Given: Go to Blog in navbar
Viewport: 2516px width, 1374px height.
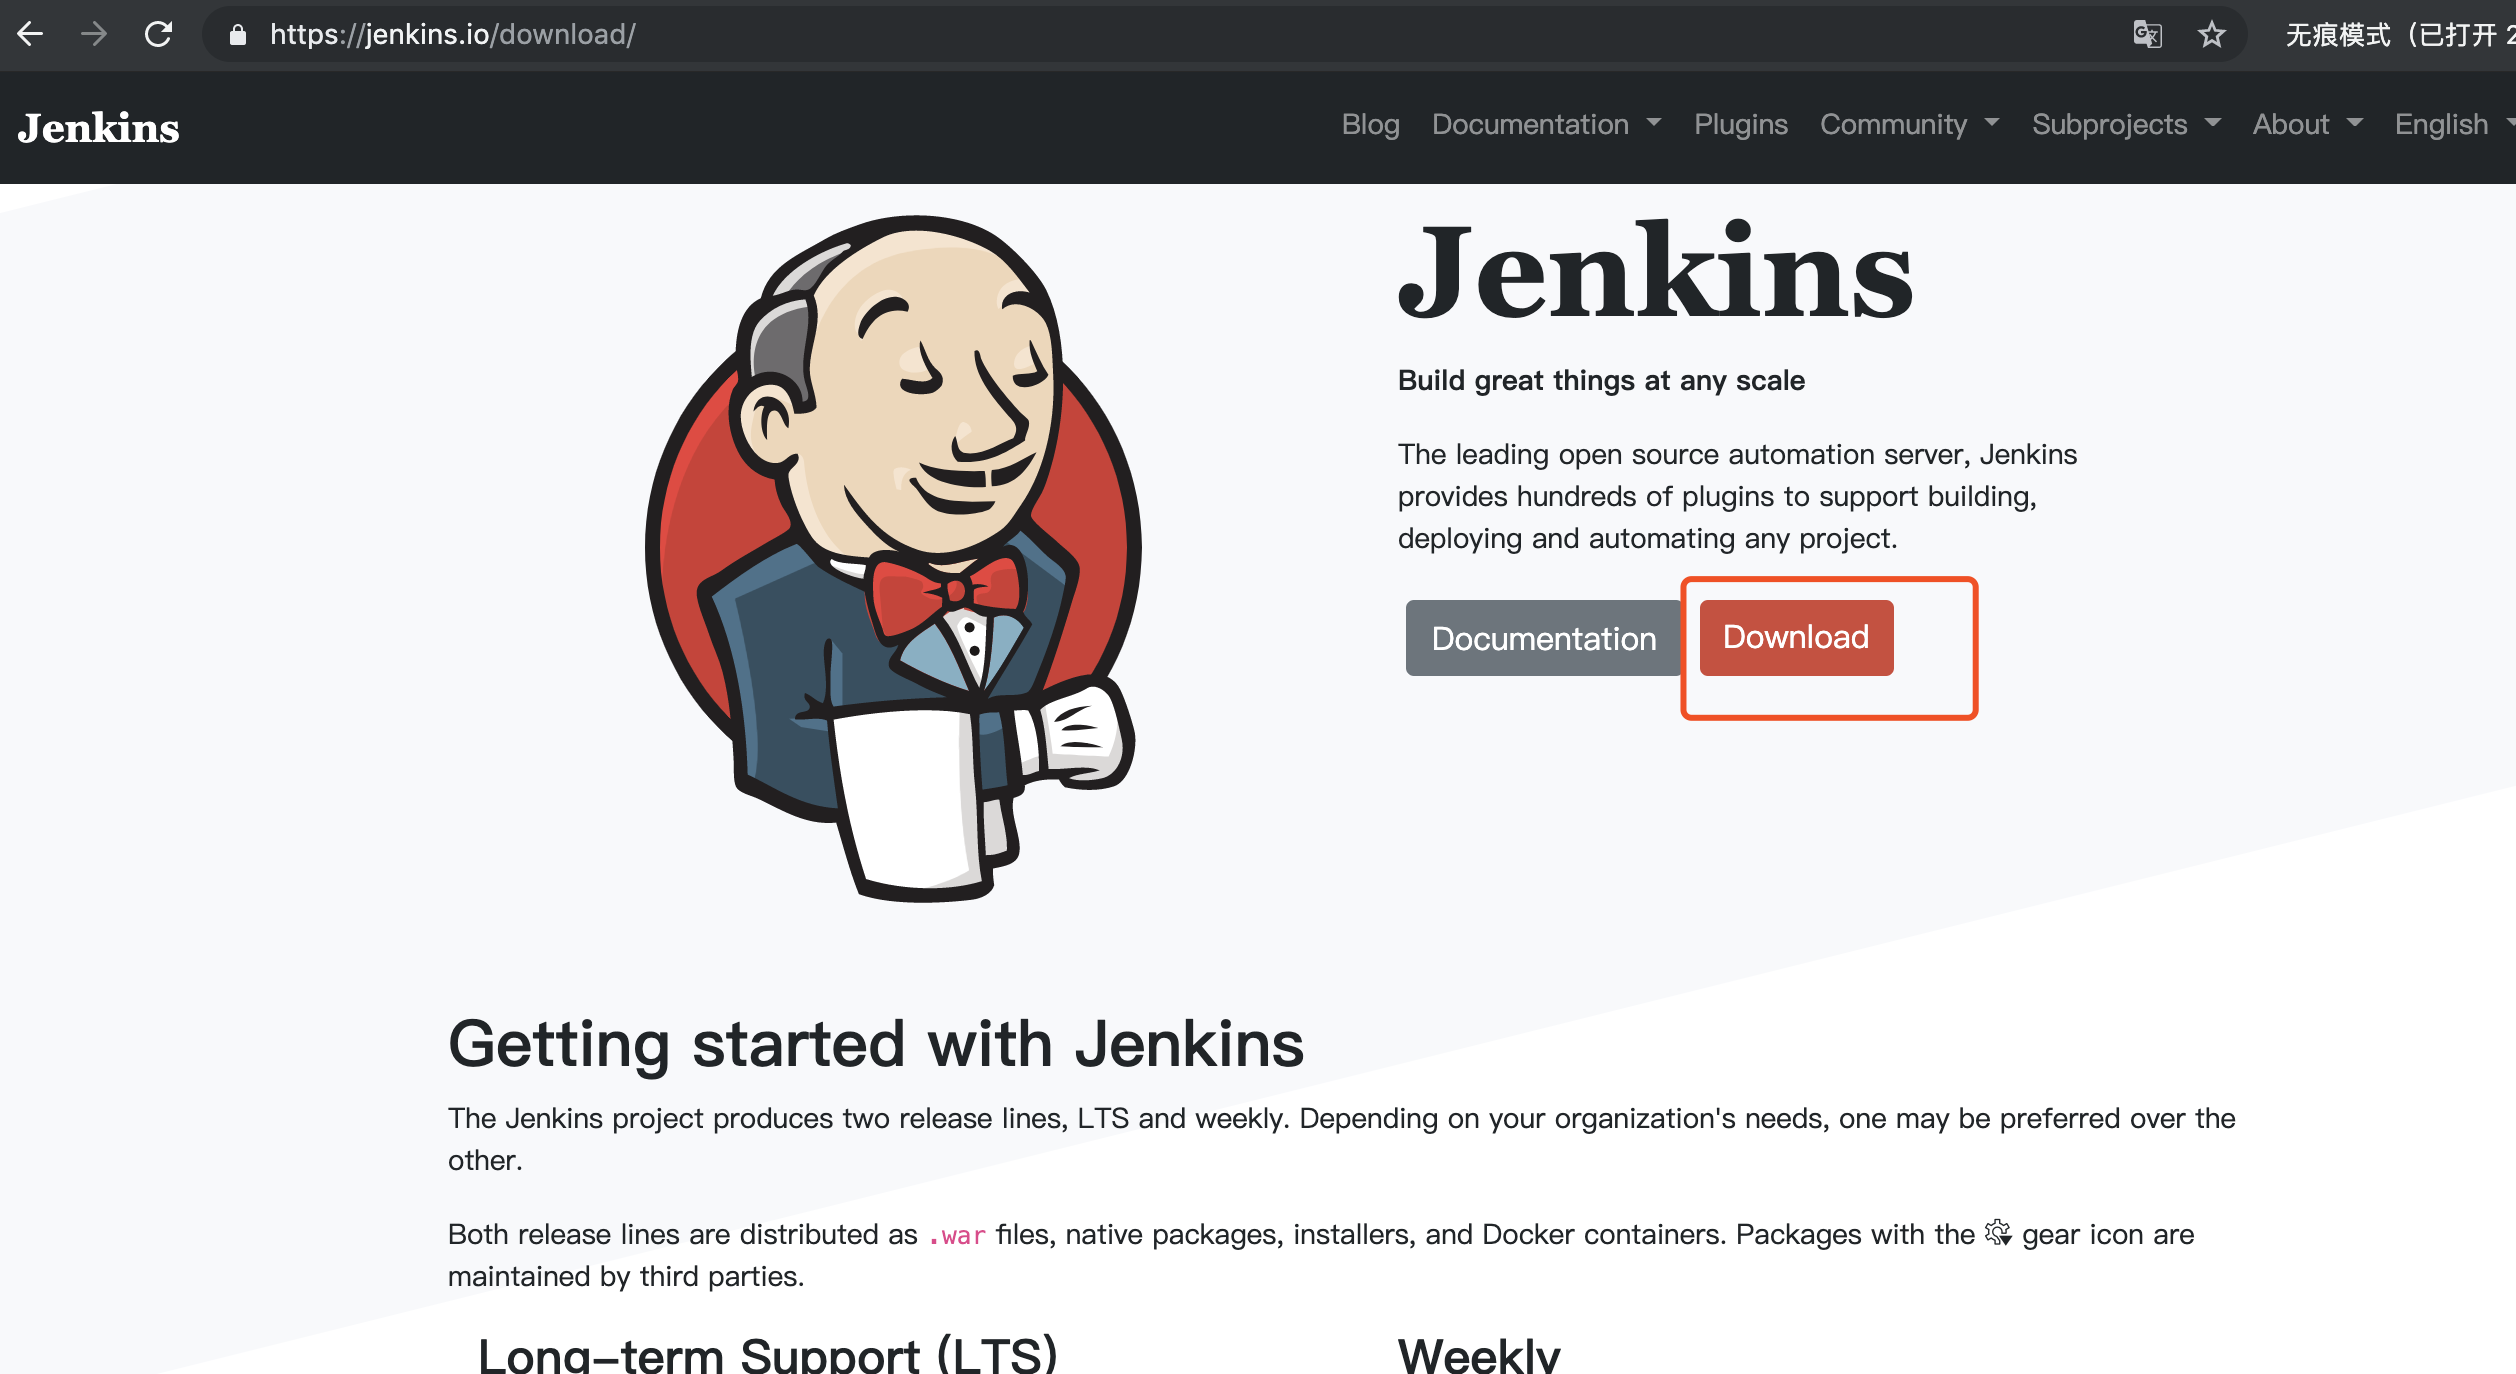Looking at the screenshot, I should click(x=1370, y=124).
